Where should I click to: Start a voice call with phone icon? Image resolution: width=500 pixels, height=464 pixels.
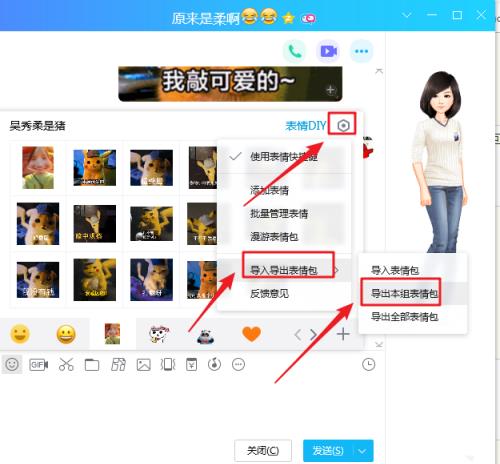(295, 51)
